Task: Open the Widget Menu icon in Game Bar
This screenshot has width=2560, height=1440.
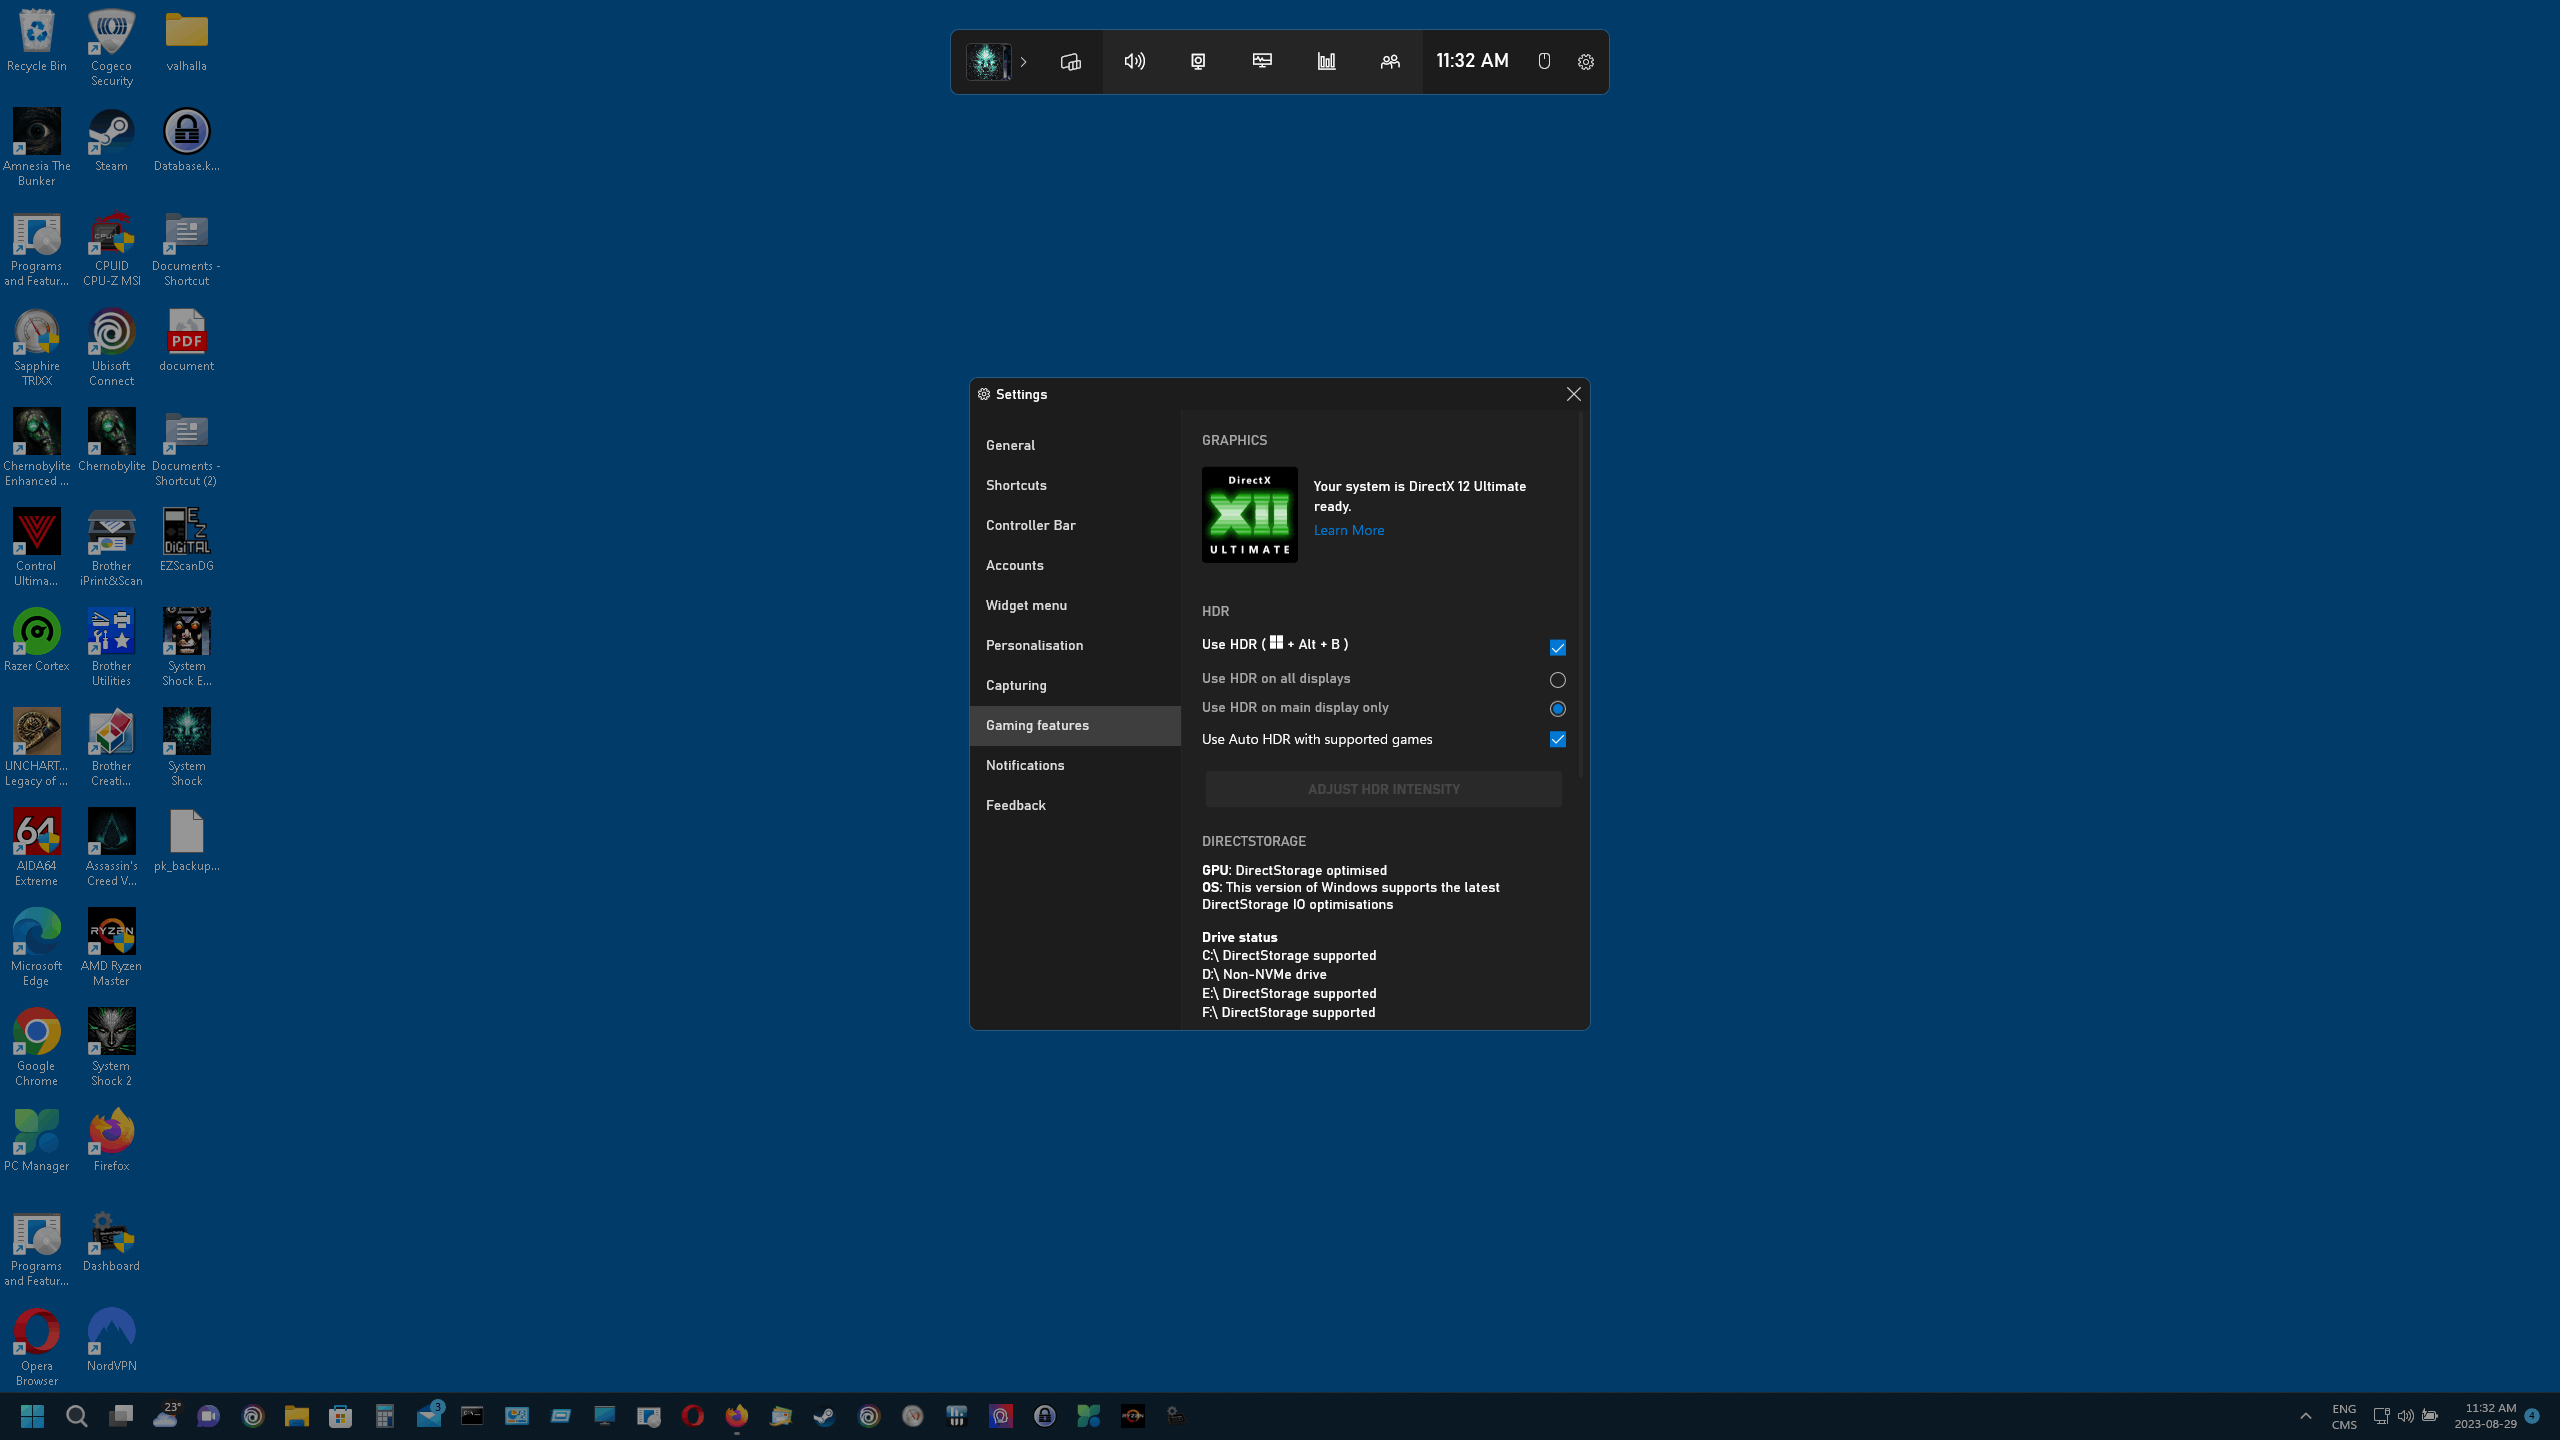Action: [x=1070, y=62]
